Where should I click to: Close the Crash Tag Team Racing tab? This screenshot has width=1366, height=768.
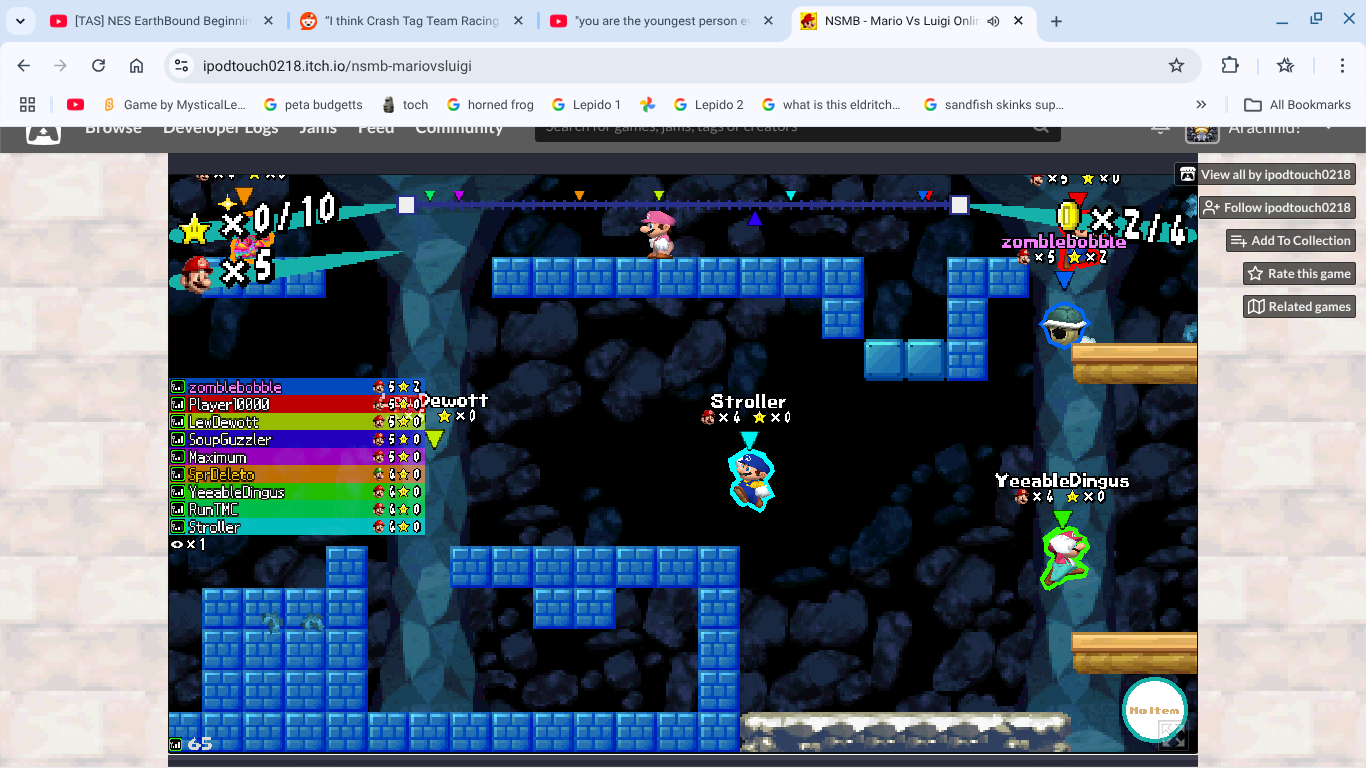[x=519, y=21]
